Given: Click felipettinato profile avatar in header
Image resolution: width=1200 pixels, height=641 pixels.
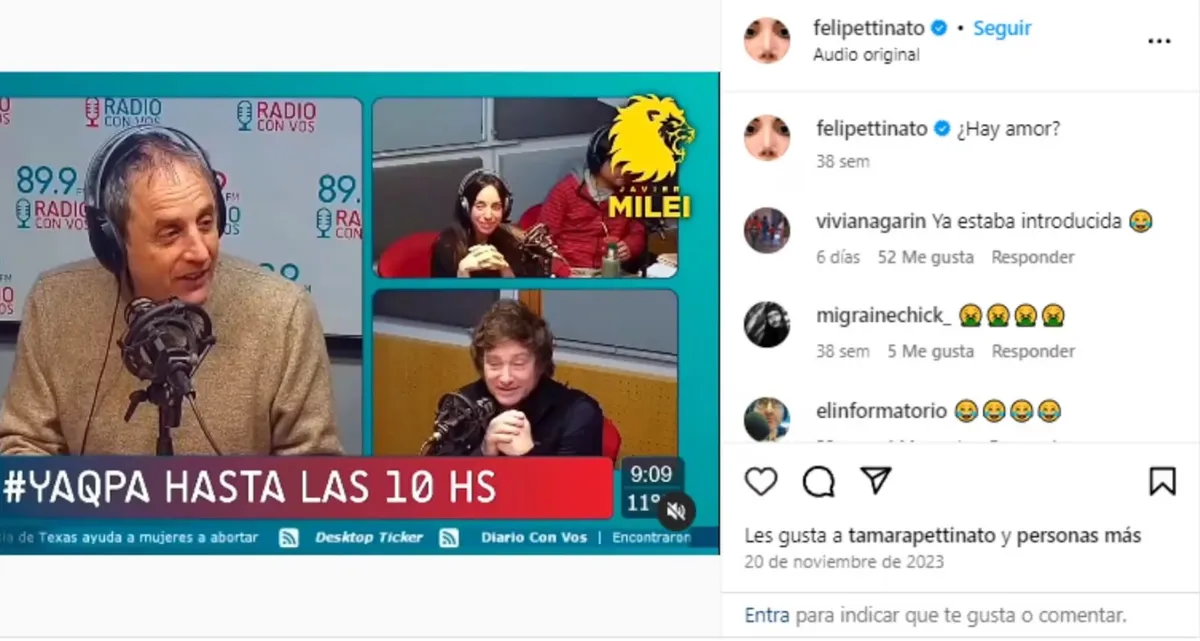Looking at the screenshot, I should 767,40.
